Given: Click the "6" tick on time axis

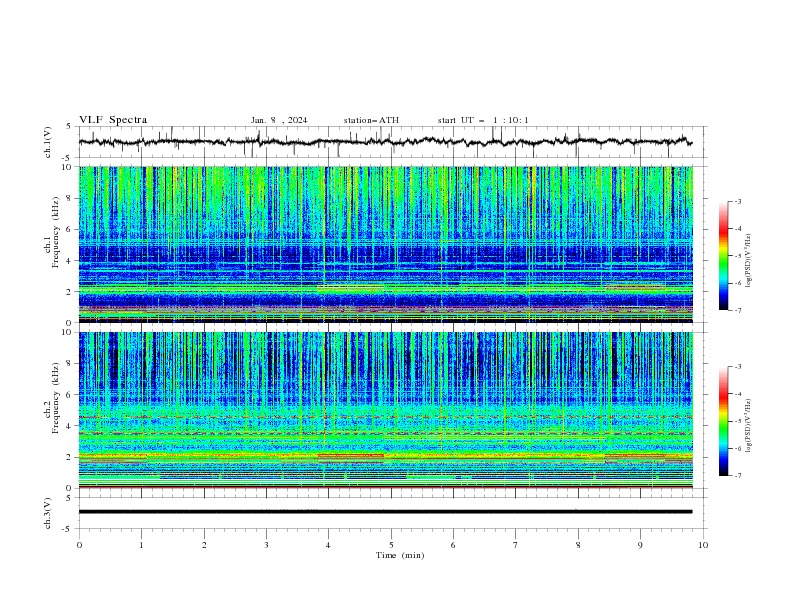Looking at the screenshot, I should (453, 545).
